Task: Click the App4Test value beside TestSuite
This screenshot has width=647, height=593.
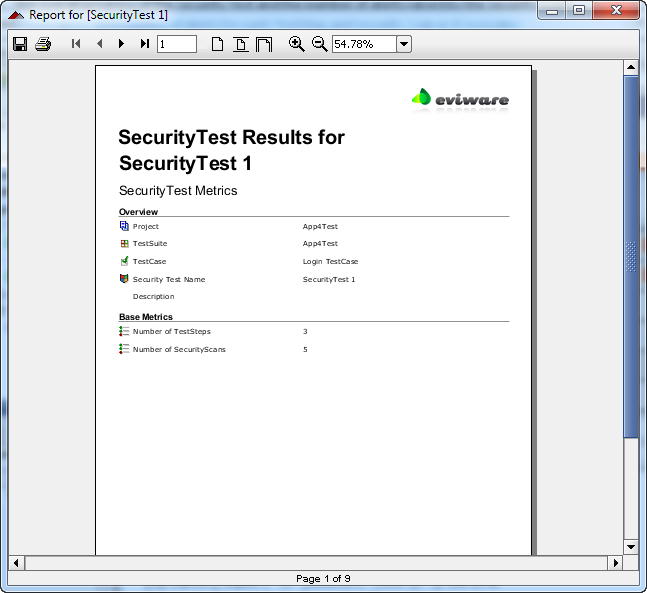Action: click(320, 244)
